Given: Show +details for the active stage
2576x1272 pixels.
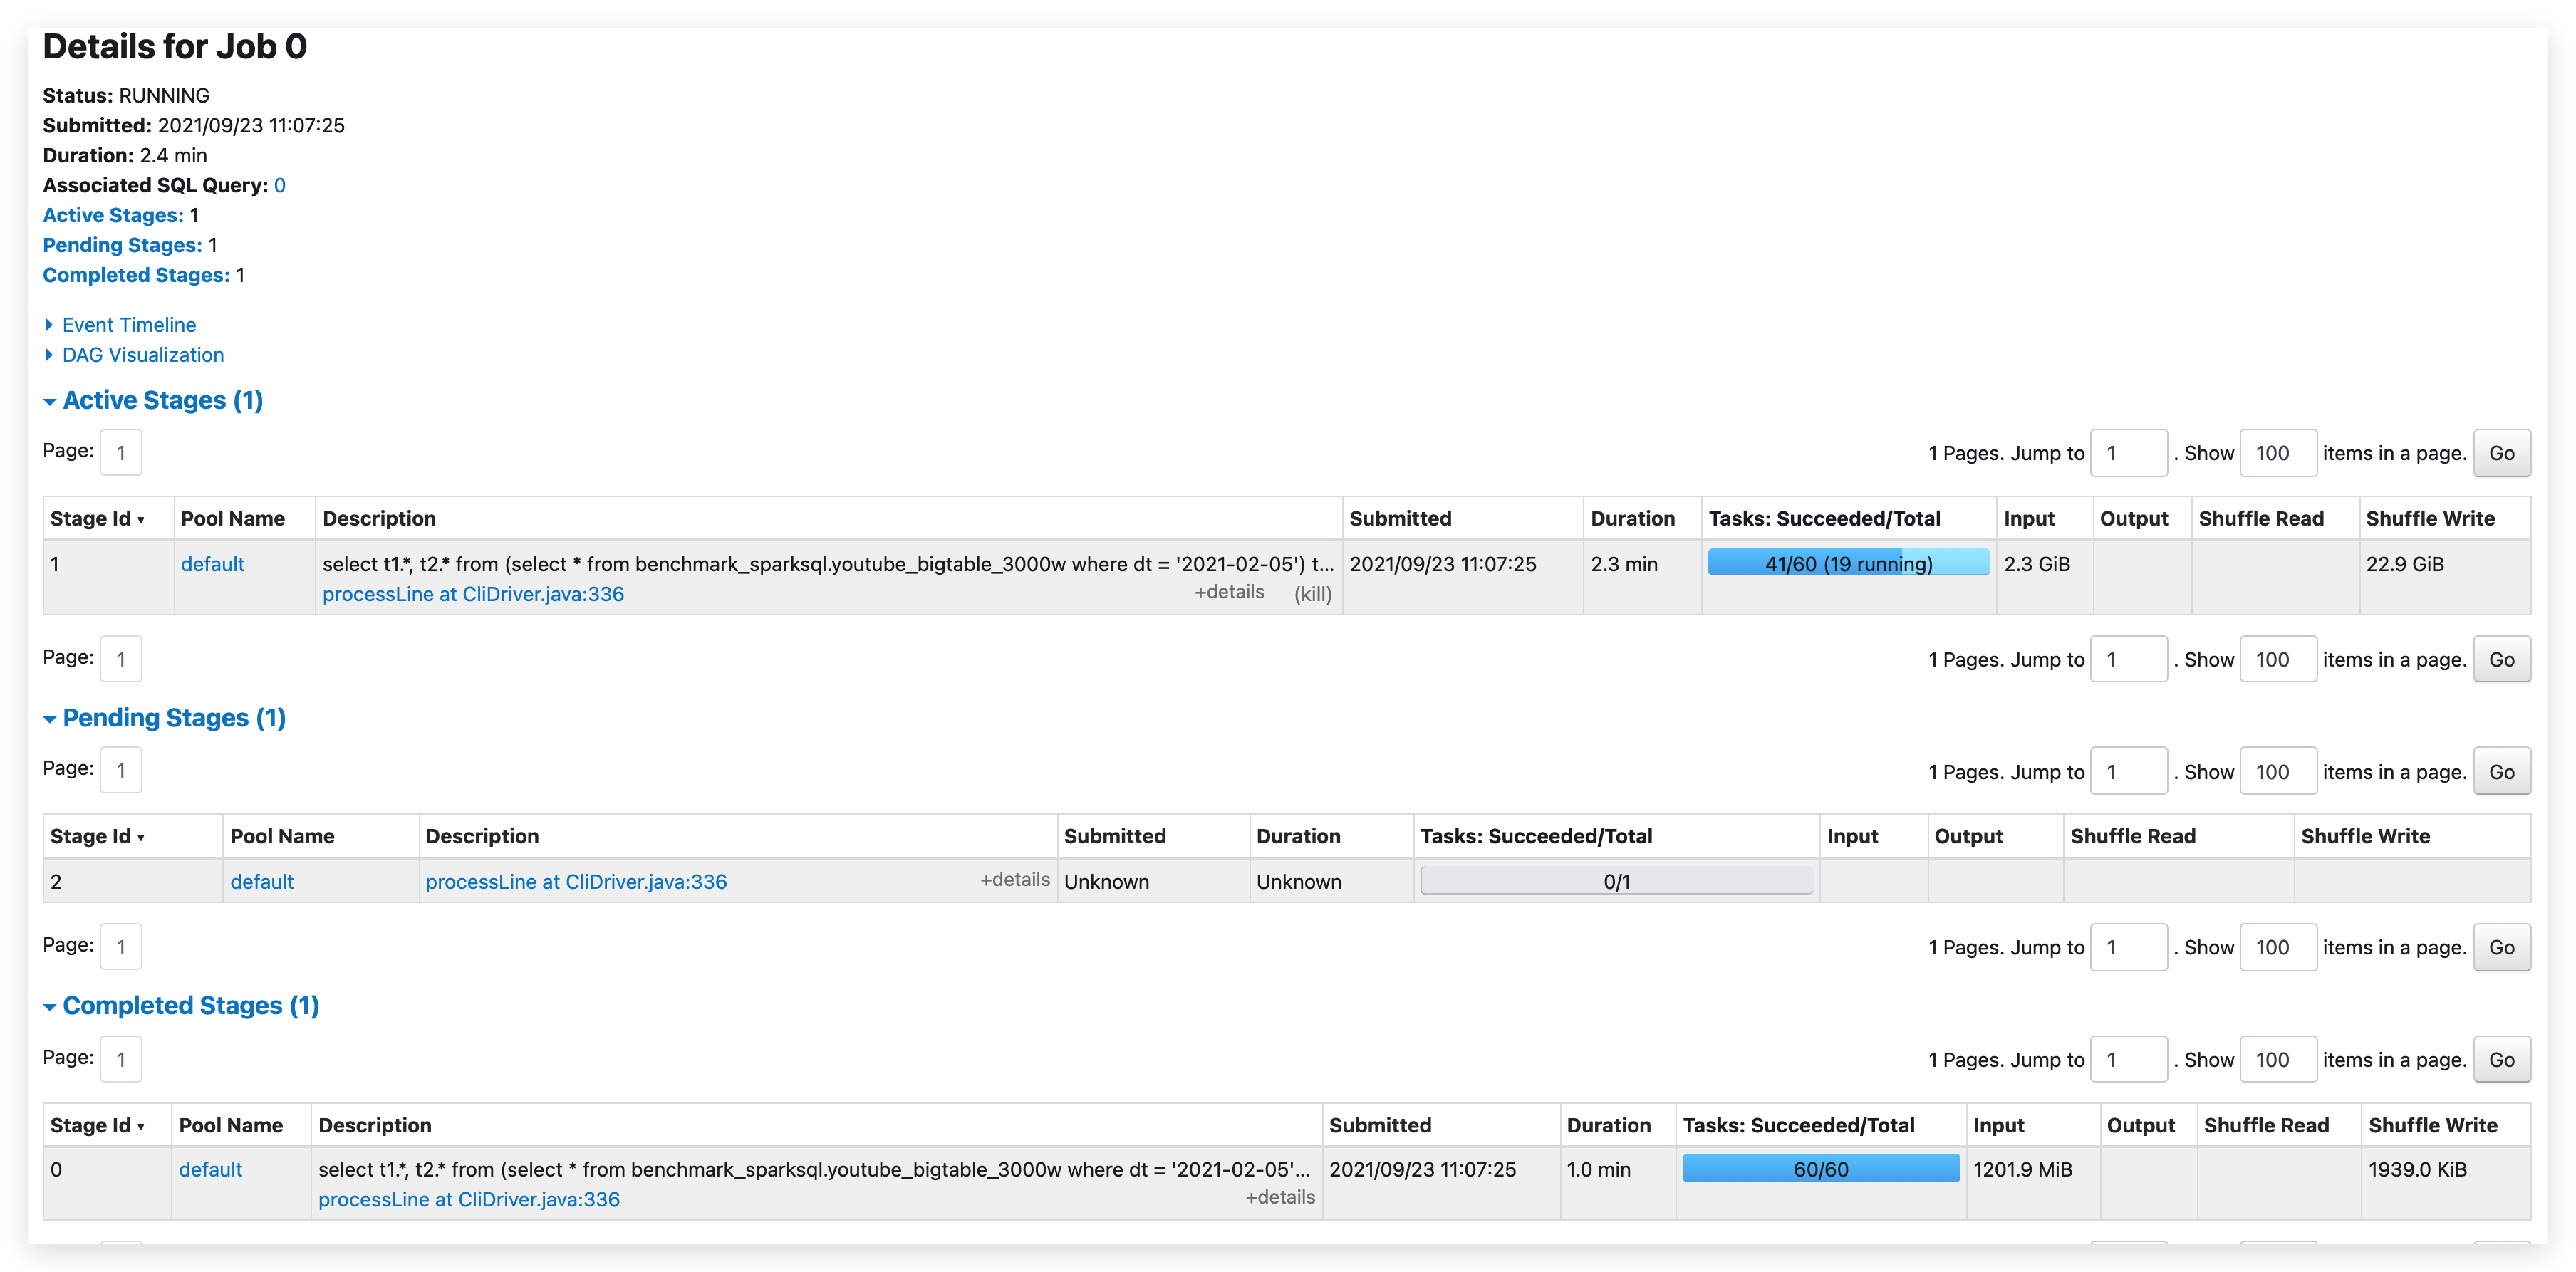Looking at the screenshot, I should pyautogui.click(x=1229, y=592).
